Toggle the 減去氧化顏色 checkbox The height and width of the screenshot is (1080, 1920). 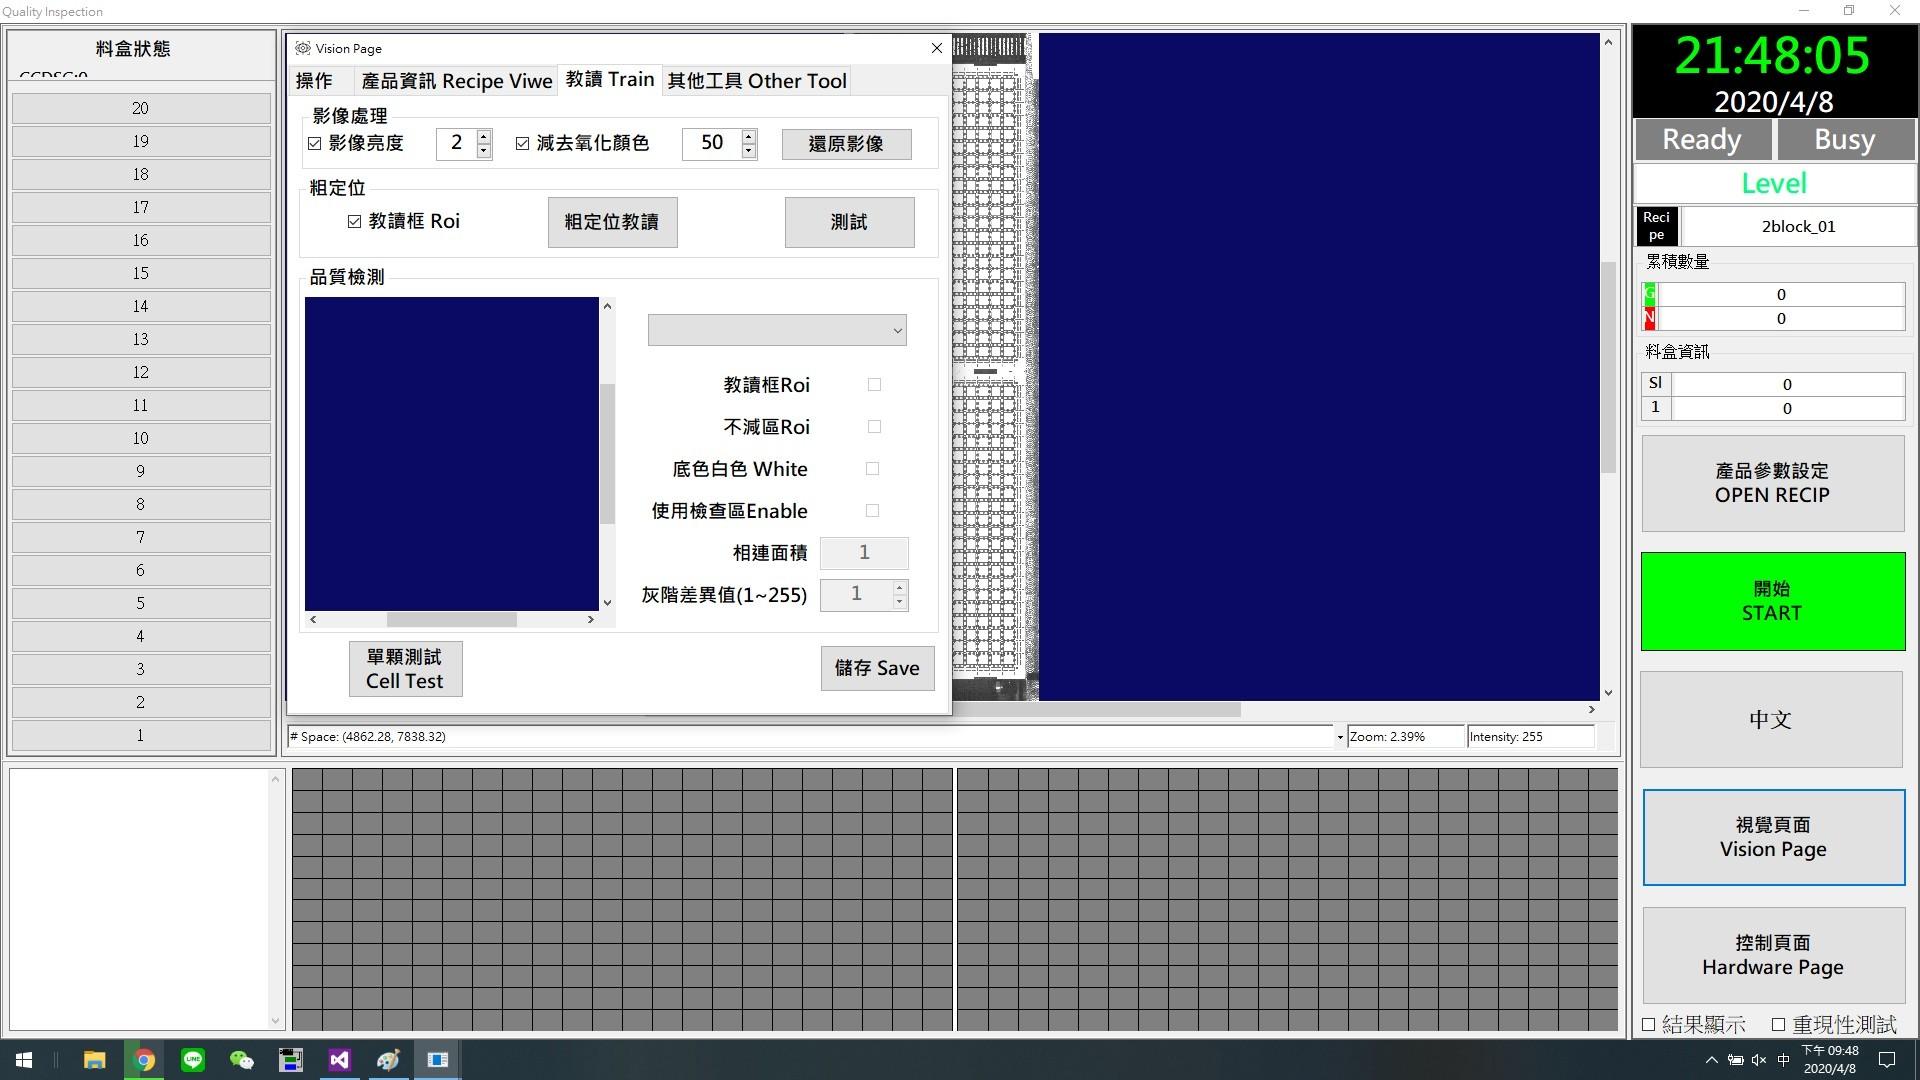click(522, 144)
